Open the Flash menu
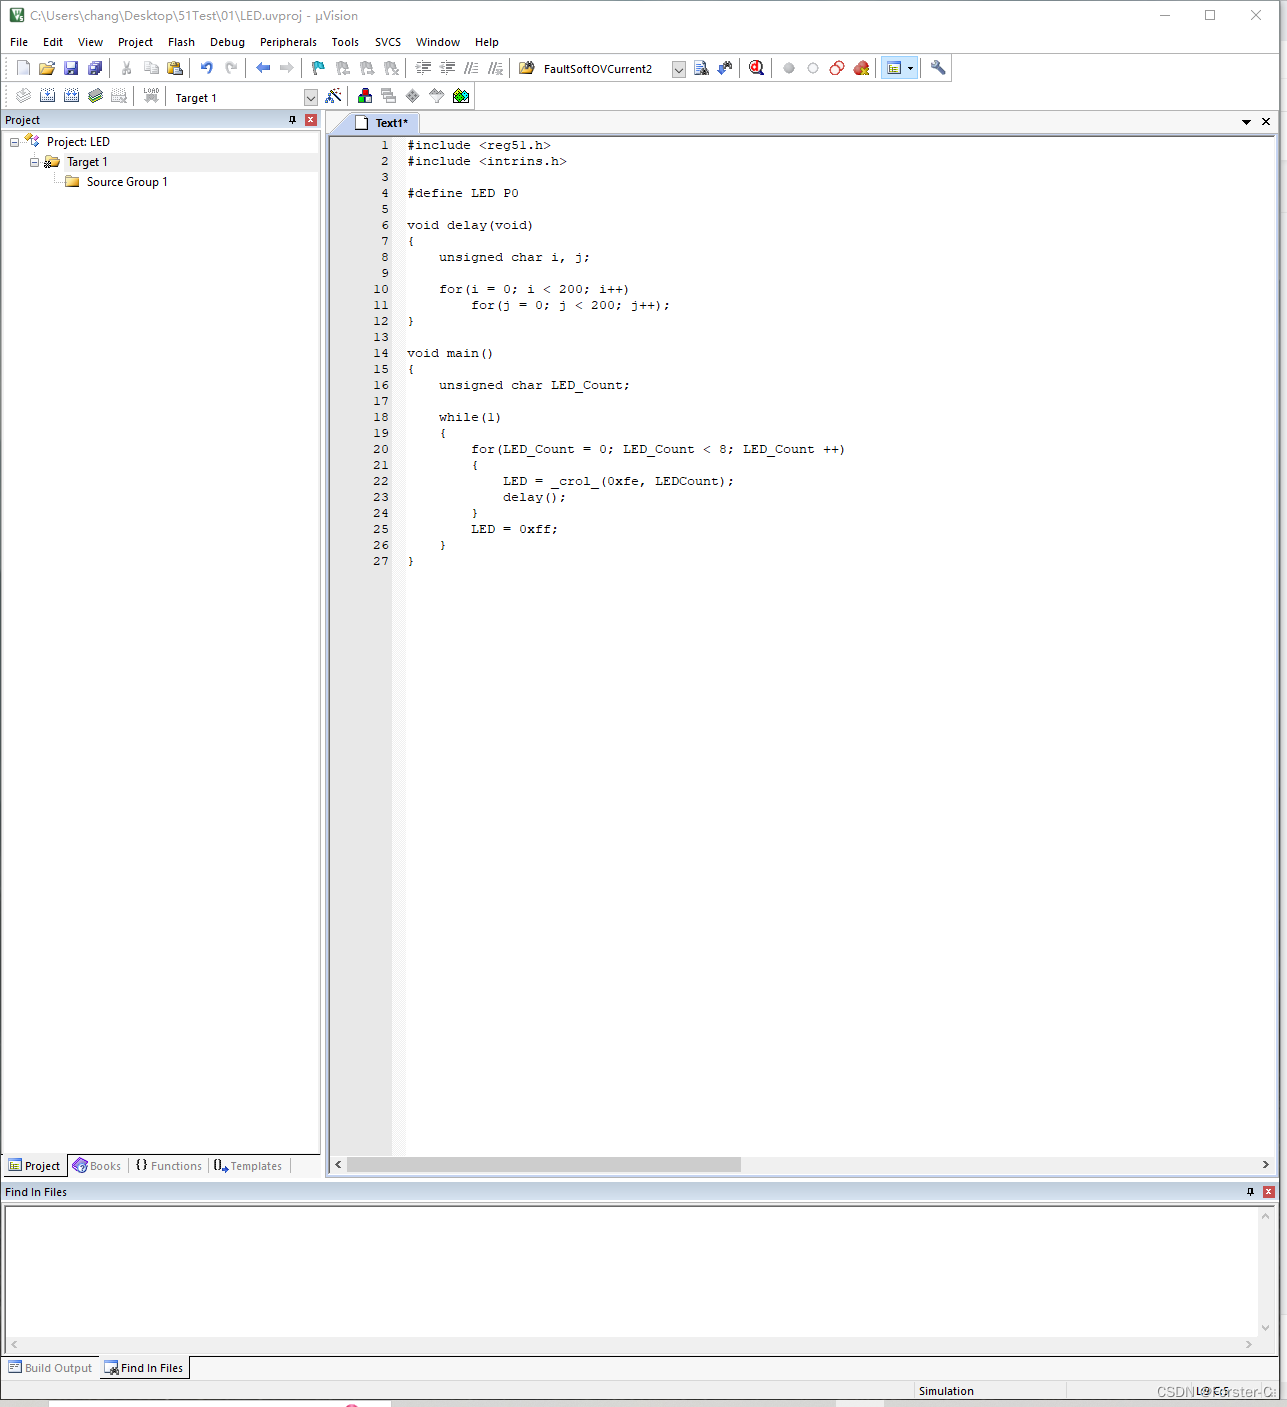 click(182, 42)
